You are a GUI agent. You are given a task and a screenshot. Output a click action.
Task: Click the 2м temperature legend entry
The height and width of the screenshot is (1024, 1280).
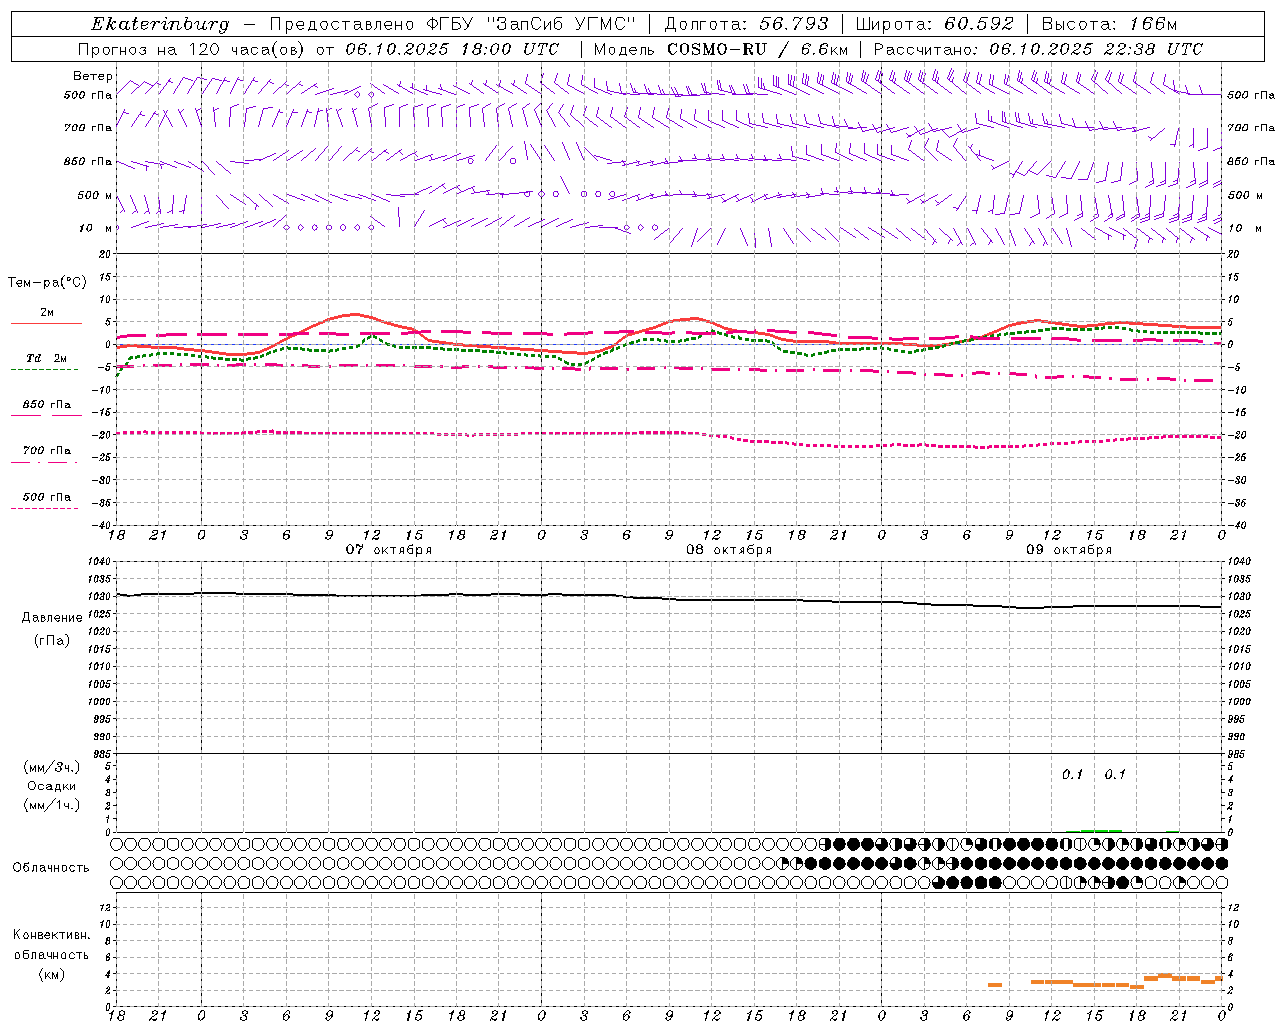(47, 313)
